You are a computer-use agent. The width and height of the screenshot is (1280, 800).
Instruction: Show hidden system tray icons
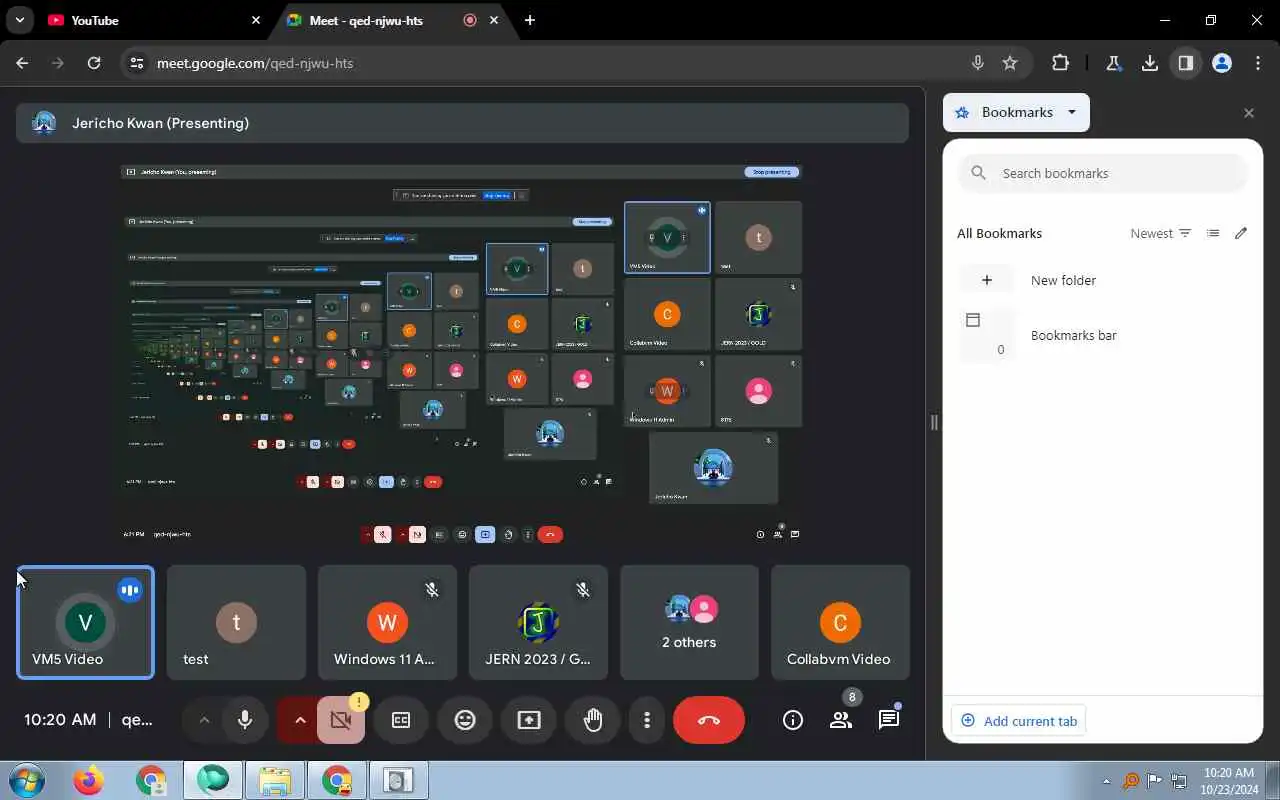[1106, 781]
